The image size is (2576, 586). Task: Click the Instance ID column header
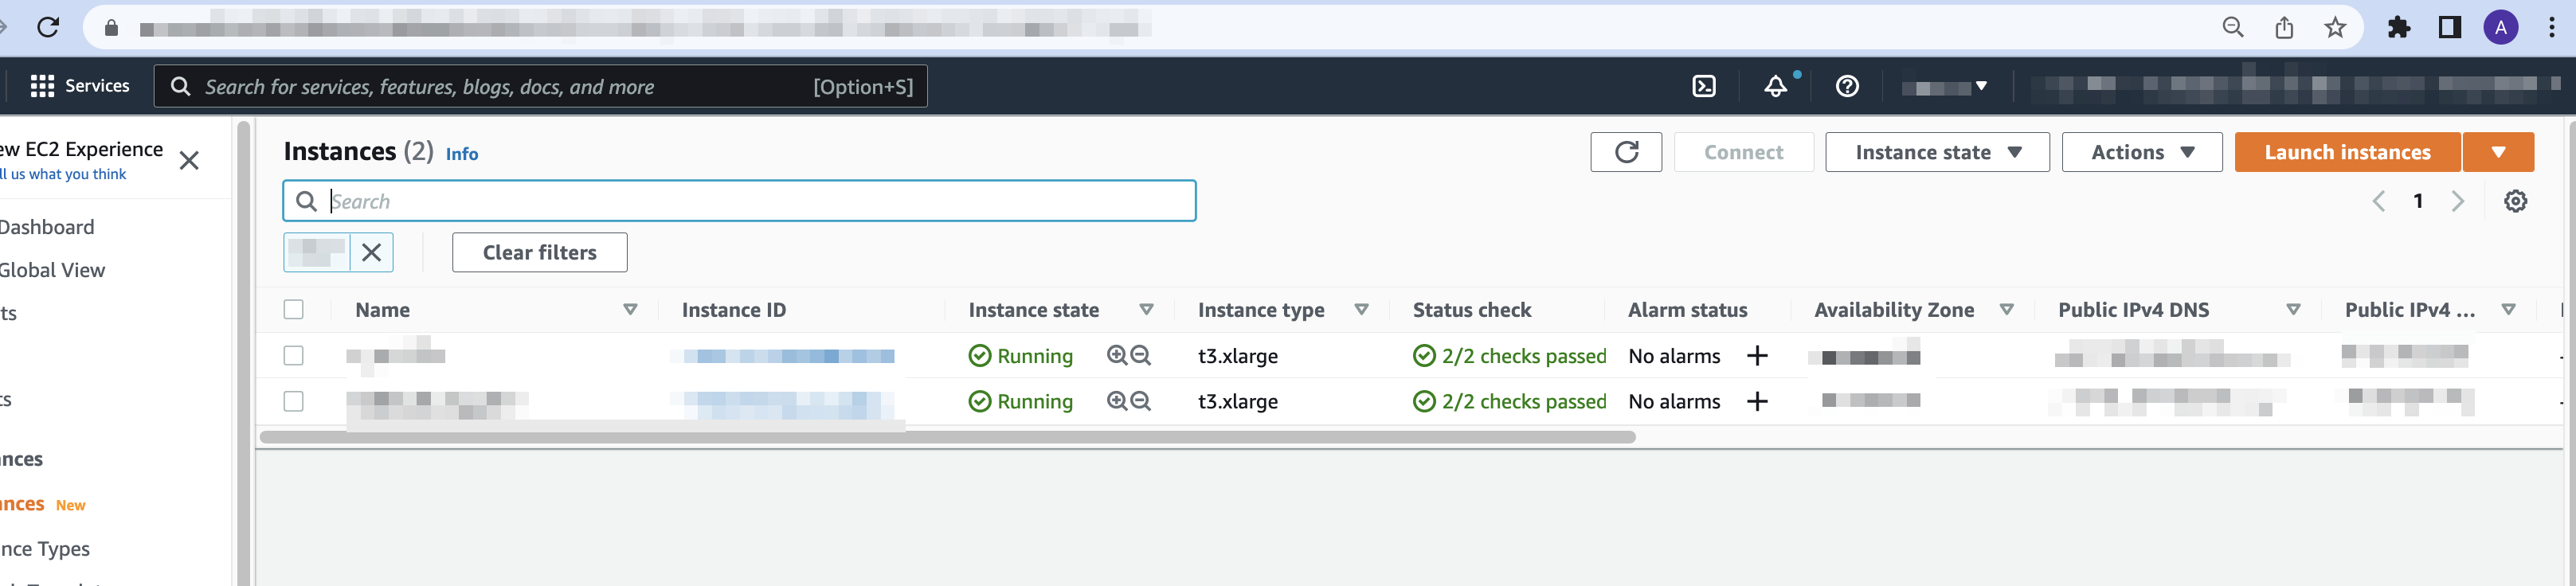(x=734, y=310)
